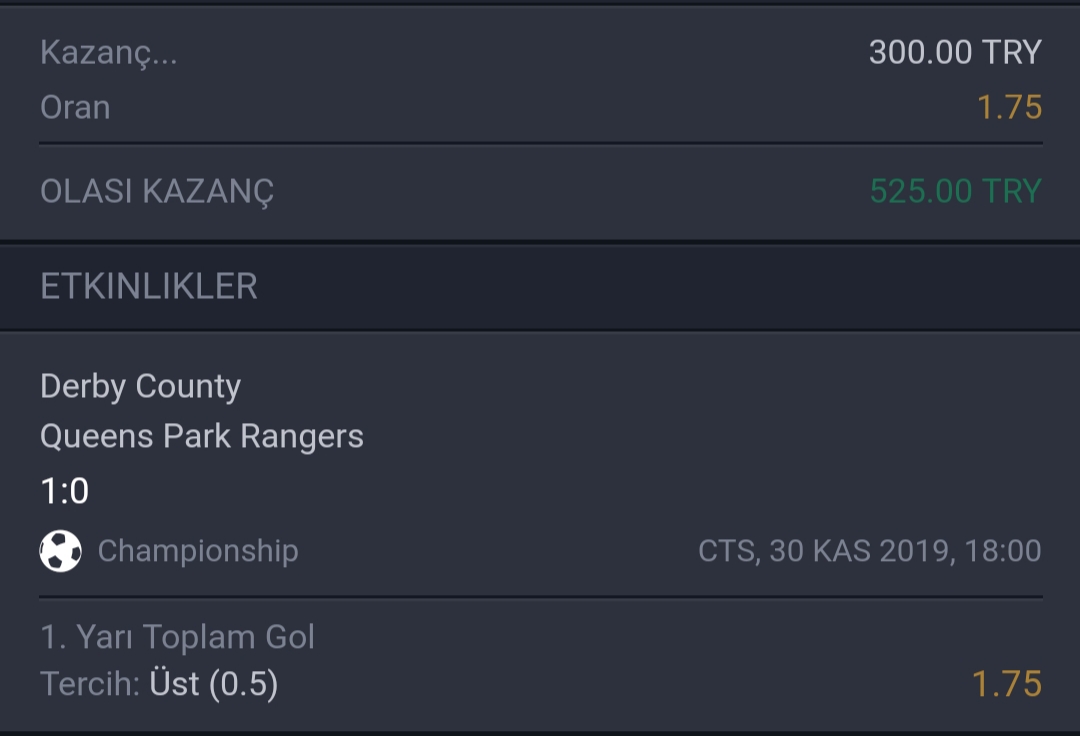Click the divider line above OLASI KAZANÇ
The width and height of the screenshot is (1080, 736).
(541, 144)
